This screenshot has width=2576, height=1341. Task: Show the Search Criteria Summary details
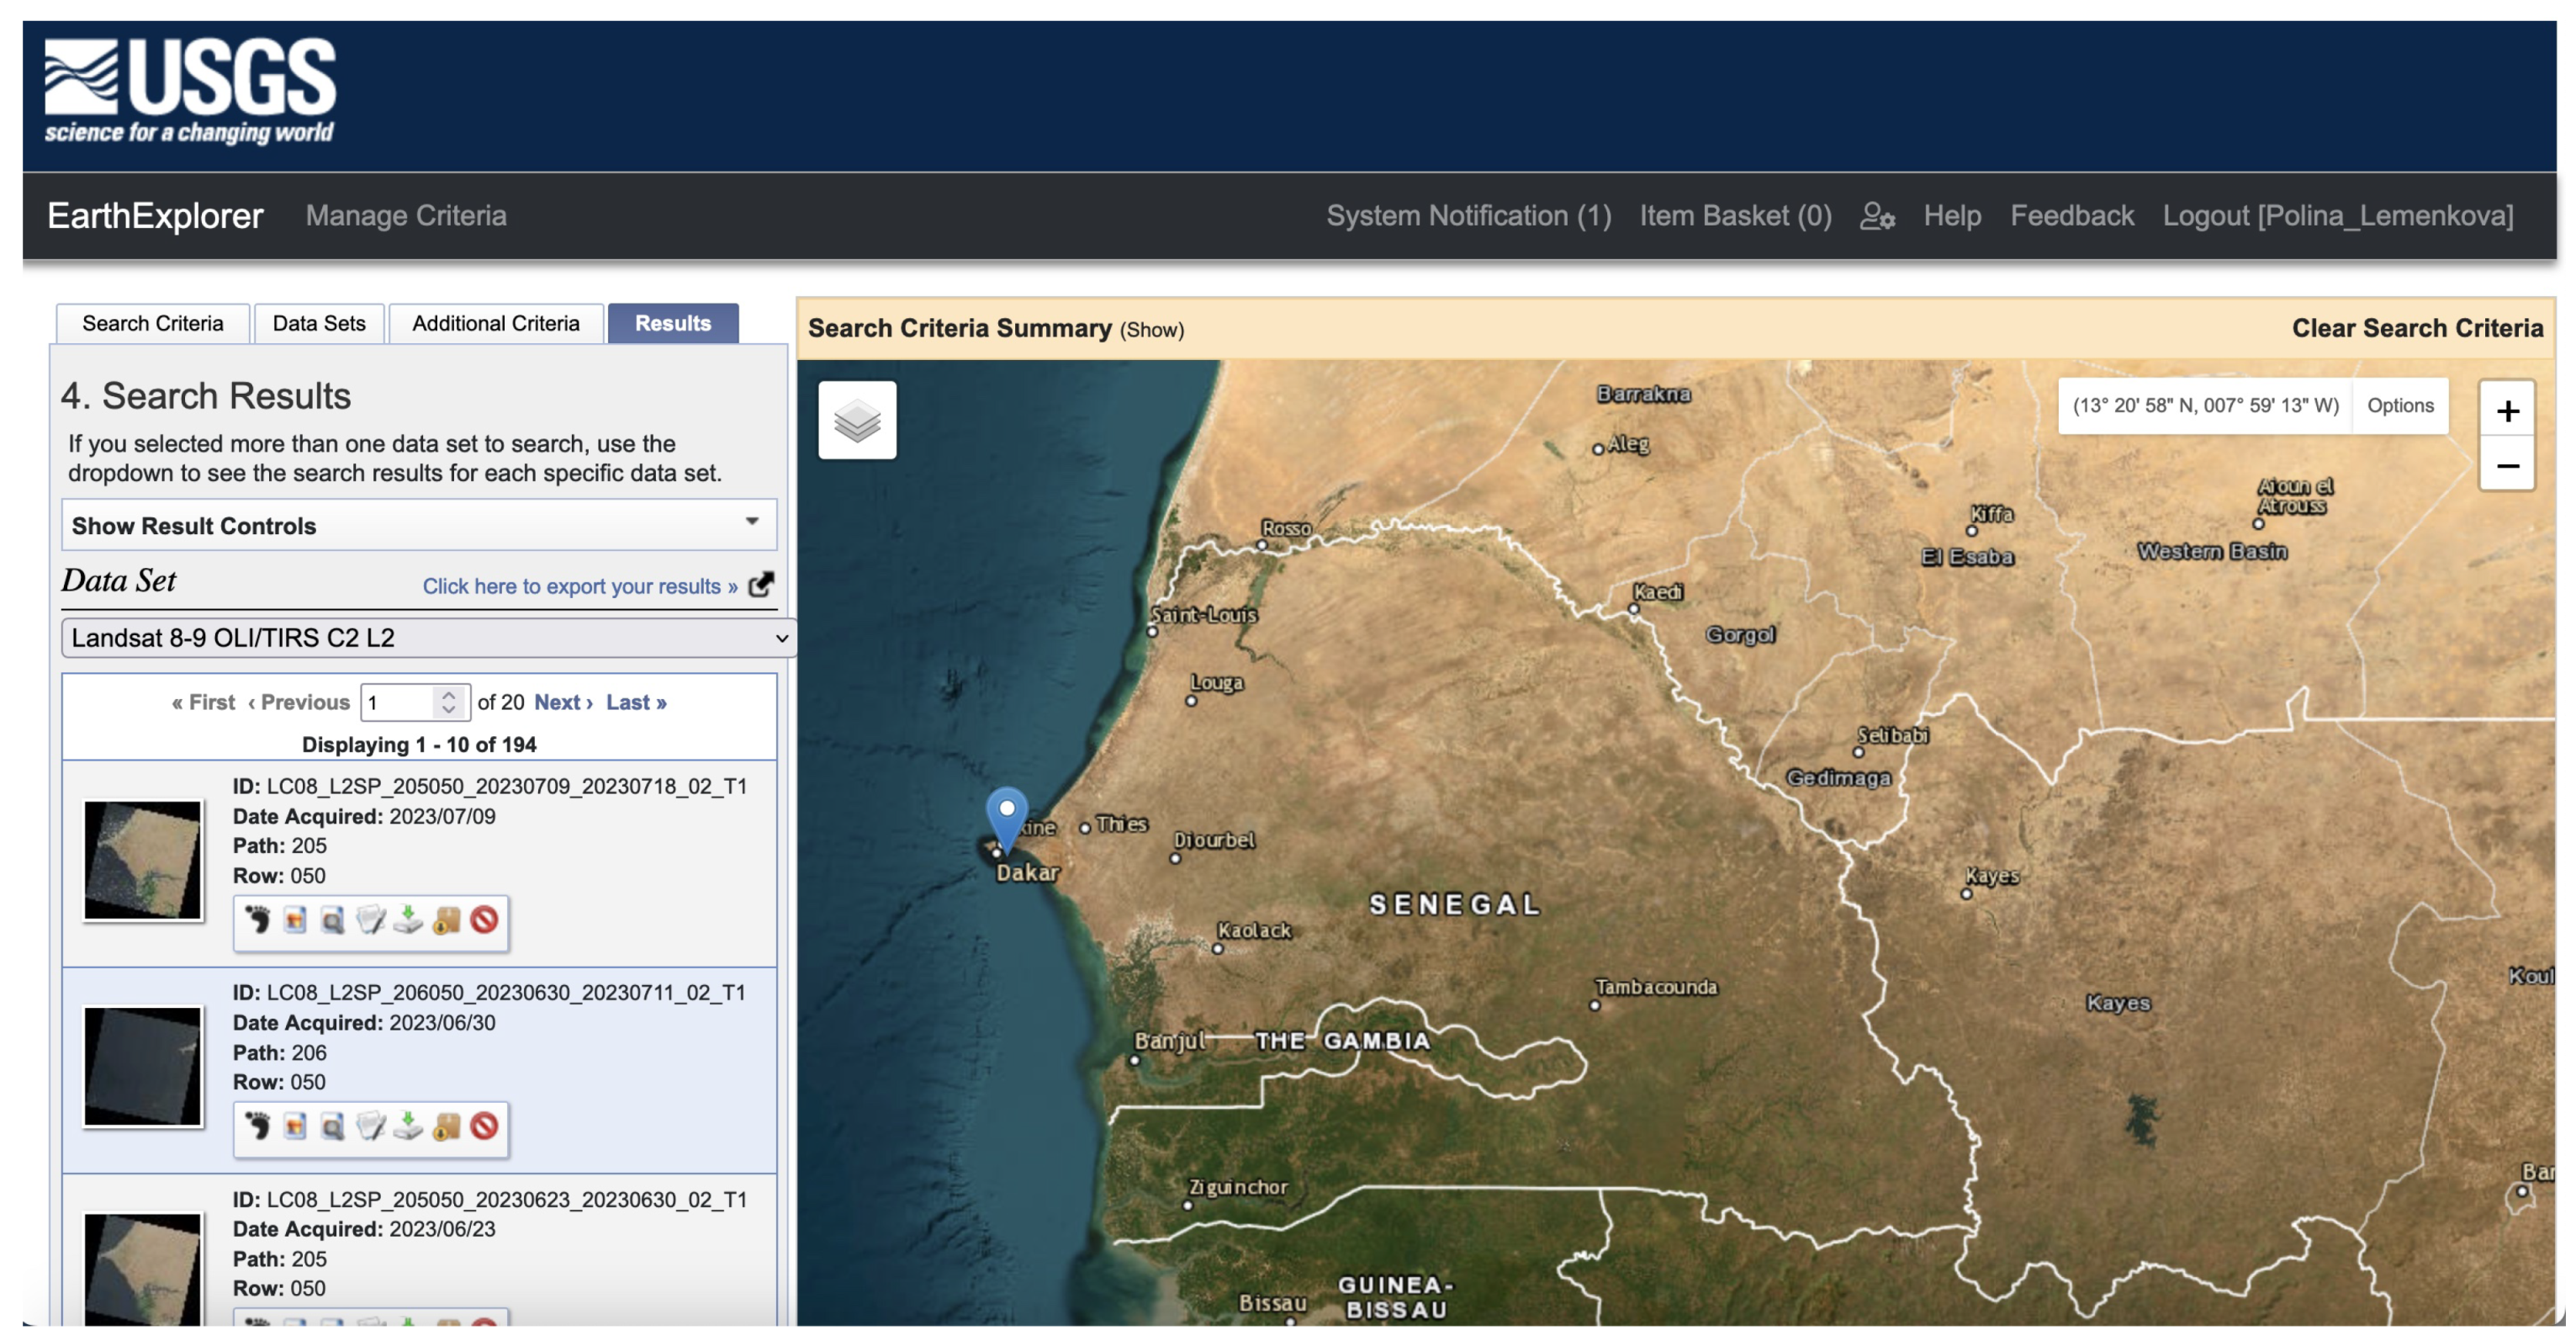[1151, 330]
